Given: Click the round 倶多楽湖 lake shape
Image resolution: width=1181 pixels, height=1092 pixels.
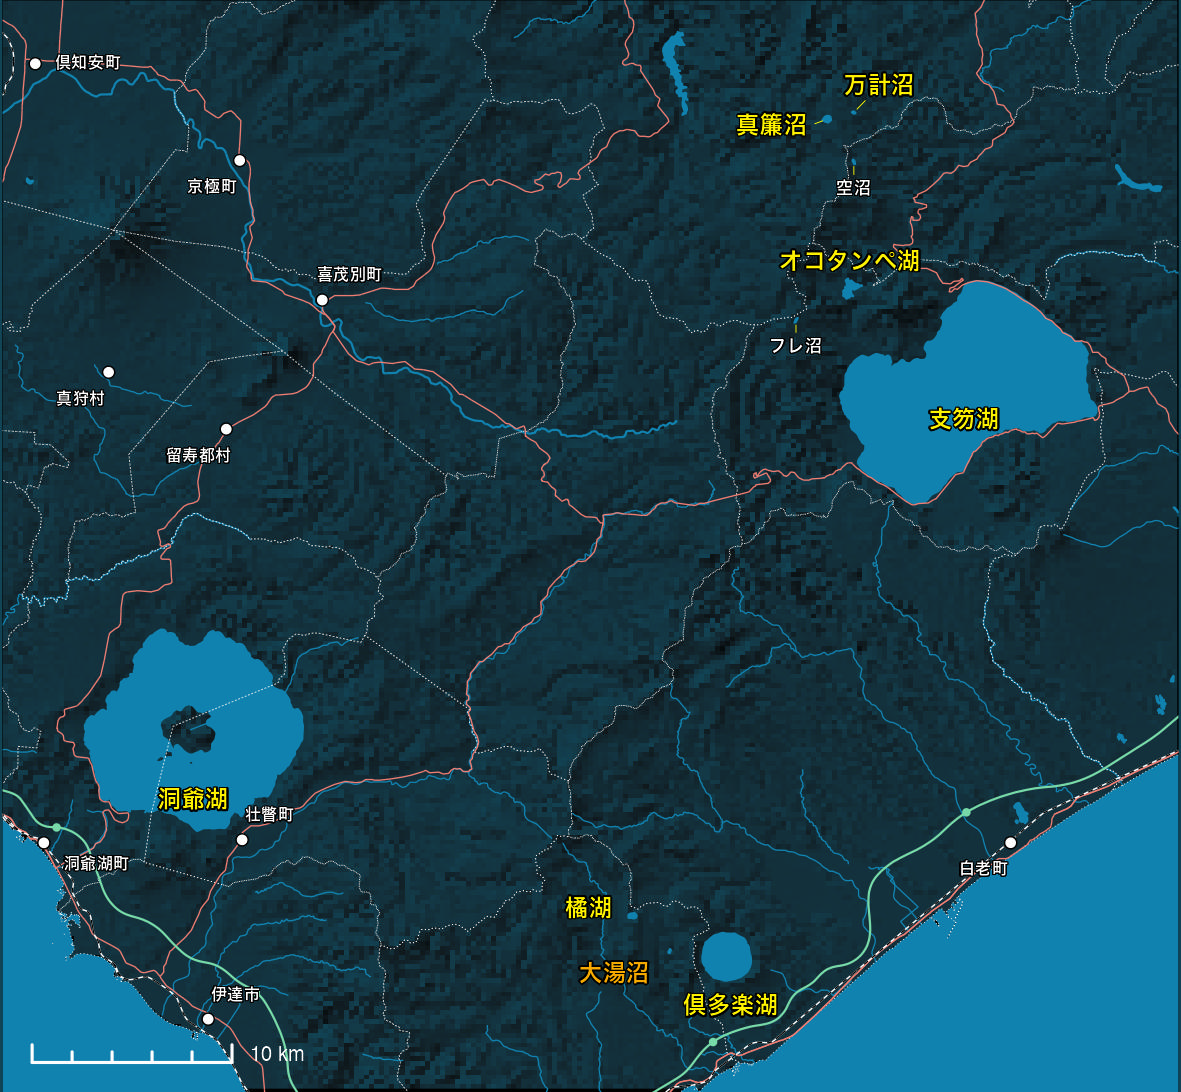Looking at the screenshot, I should [727, 956].
